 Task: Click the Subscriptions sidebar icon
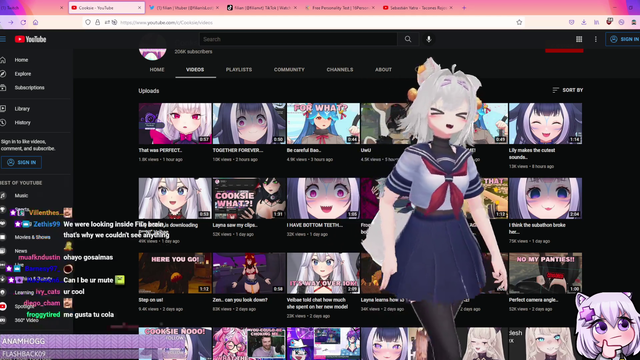click(3, 88)
